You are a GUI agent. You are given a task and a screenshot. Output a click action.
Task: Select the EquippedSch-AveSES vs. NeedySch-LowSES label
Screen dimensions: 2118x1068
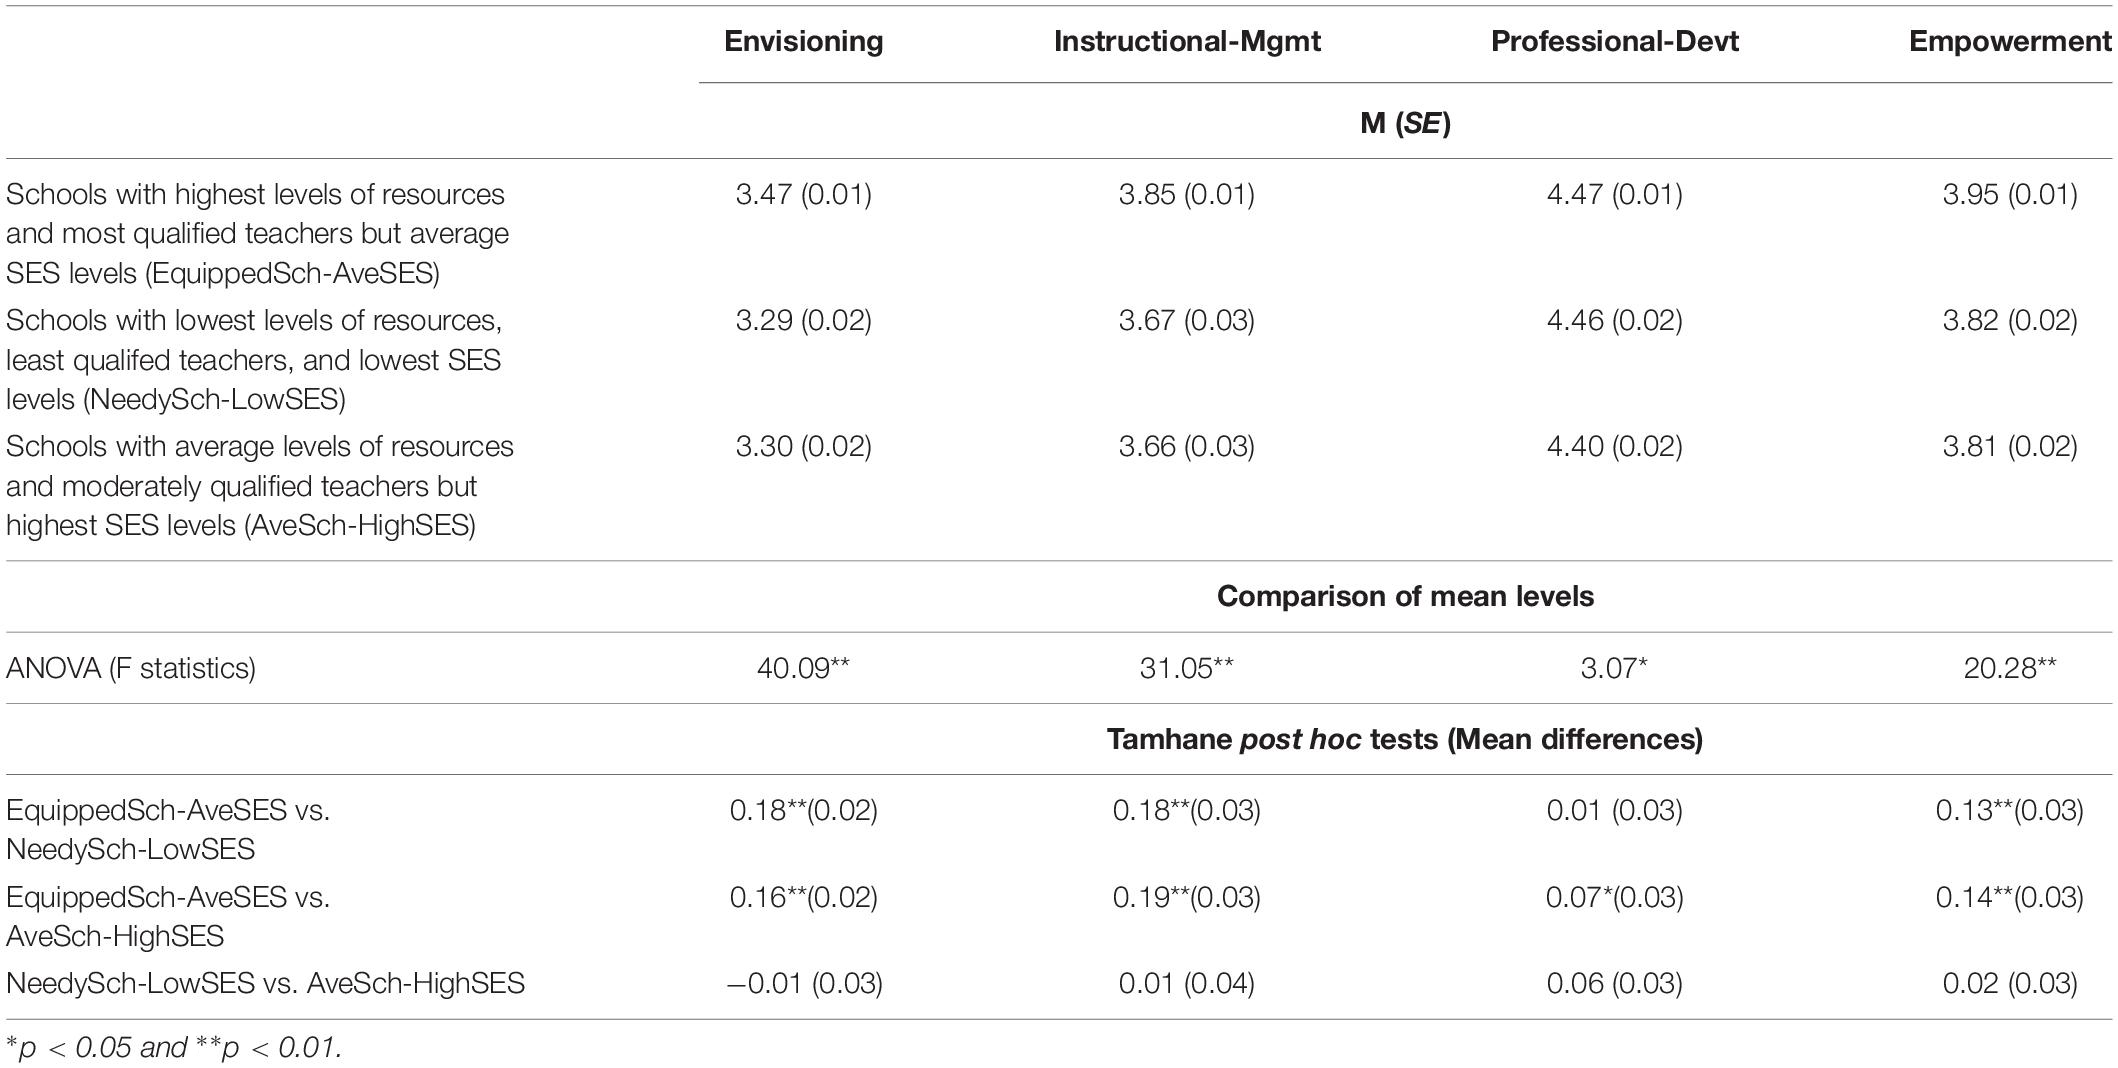[x=168, y=829]
